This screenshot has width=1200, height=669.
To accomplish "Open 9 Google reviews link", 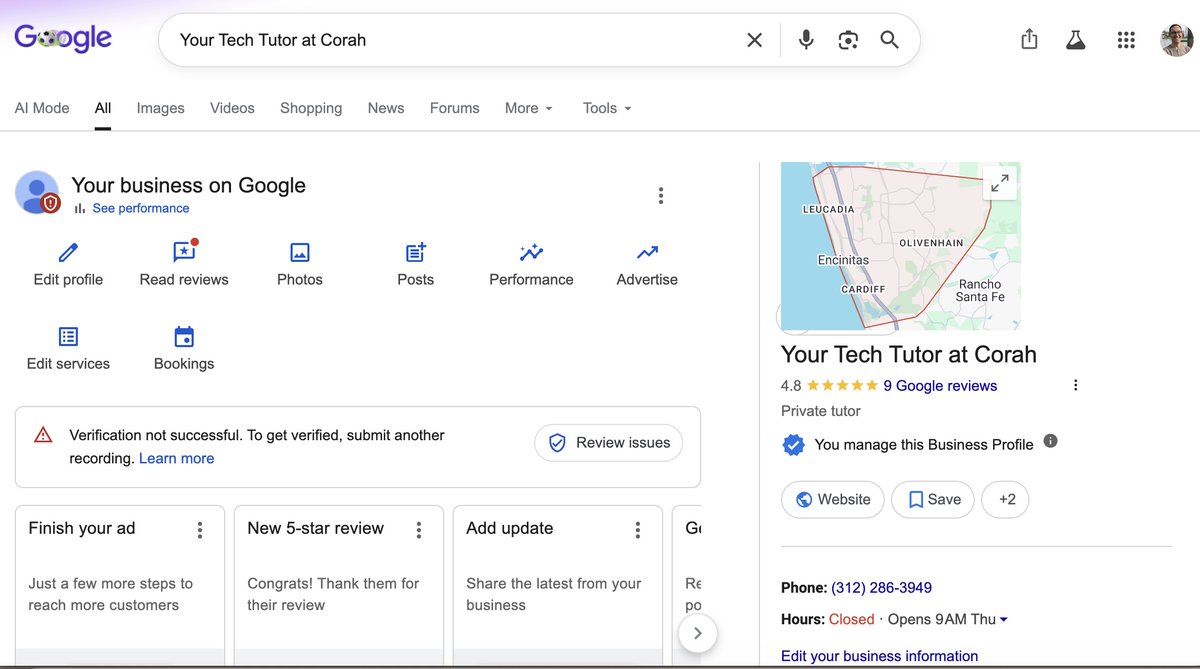I will [x=940, y=386].
